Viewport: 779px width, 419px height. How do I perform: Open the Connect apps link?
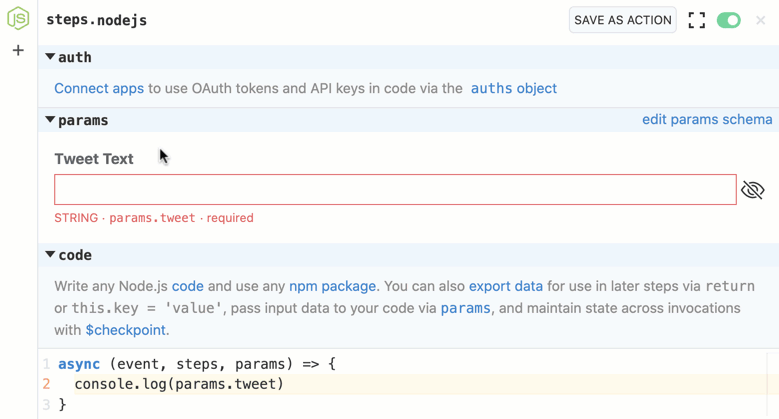99,88
